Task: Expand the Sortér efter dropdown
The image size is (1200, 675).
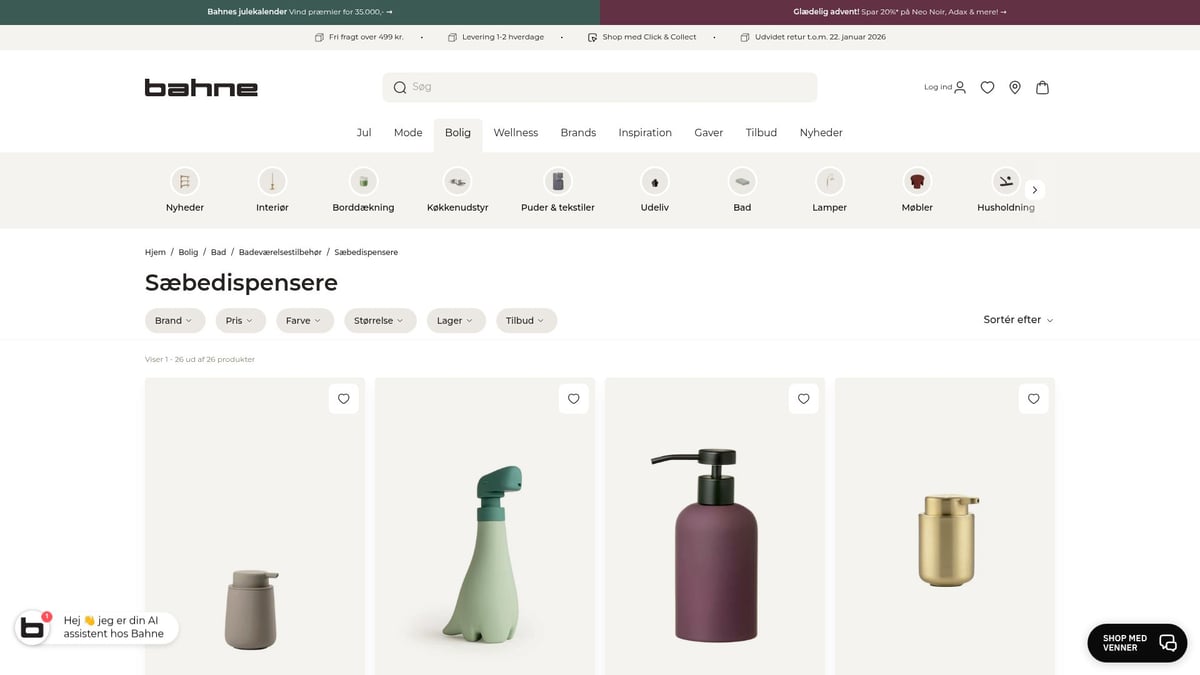Action: click(1018, 320)
